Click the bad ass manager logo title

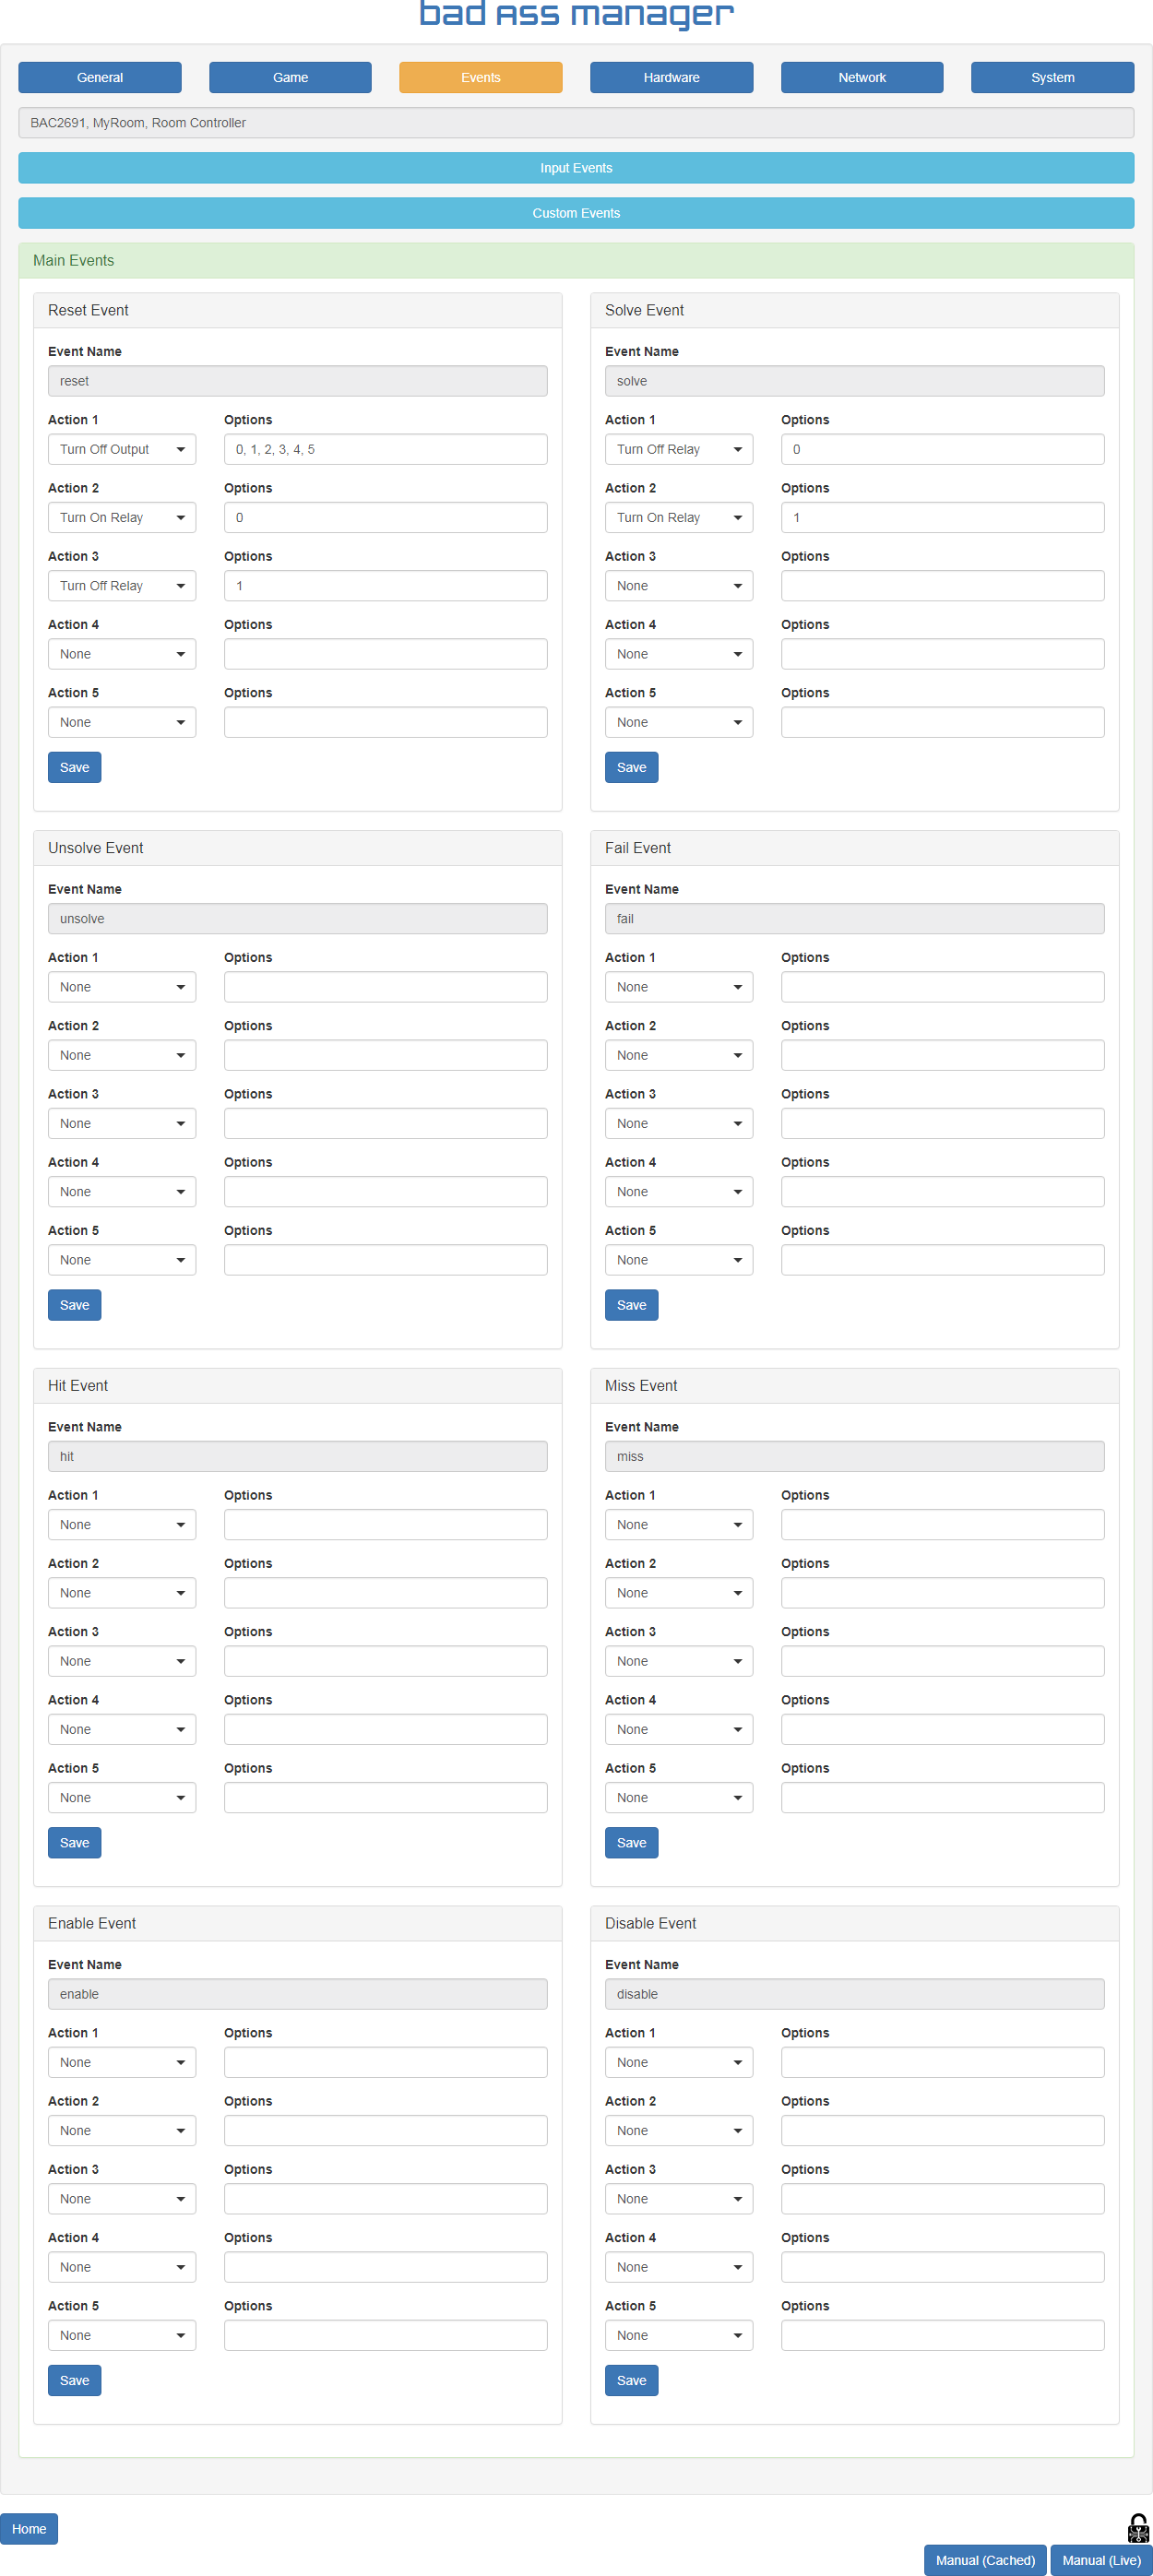pos(576,14)
